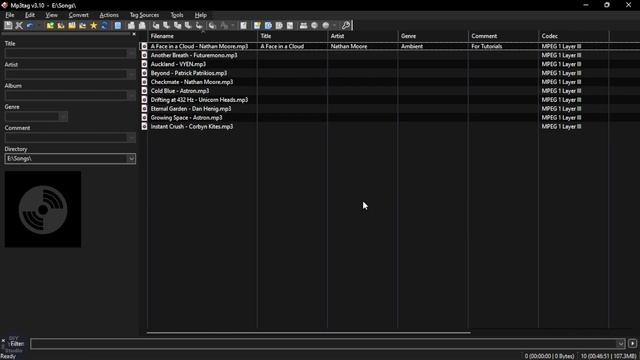Close the filter bar with its X
This screenshot has height=360, width=640.
(x=3, y=340)
